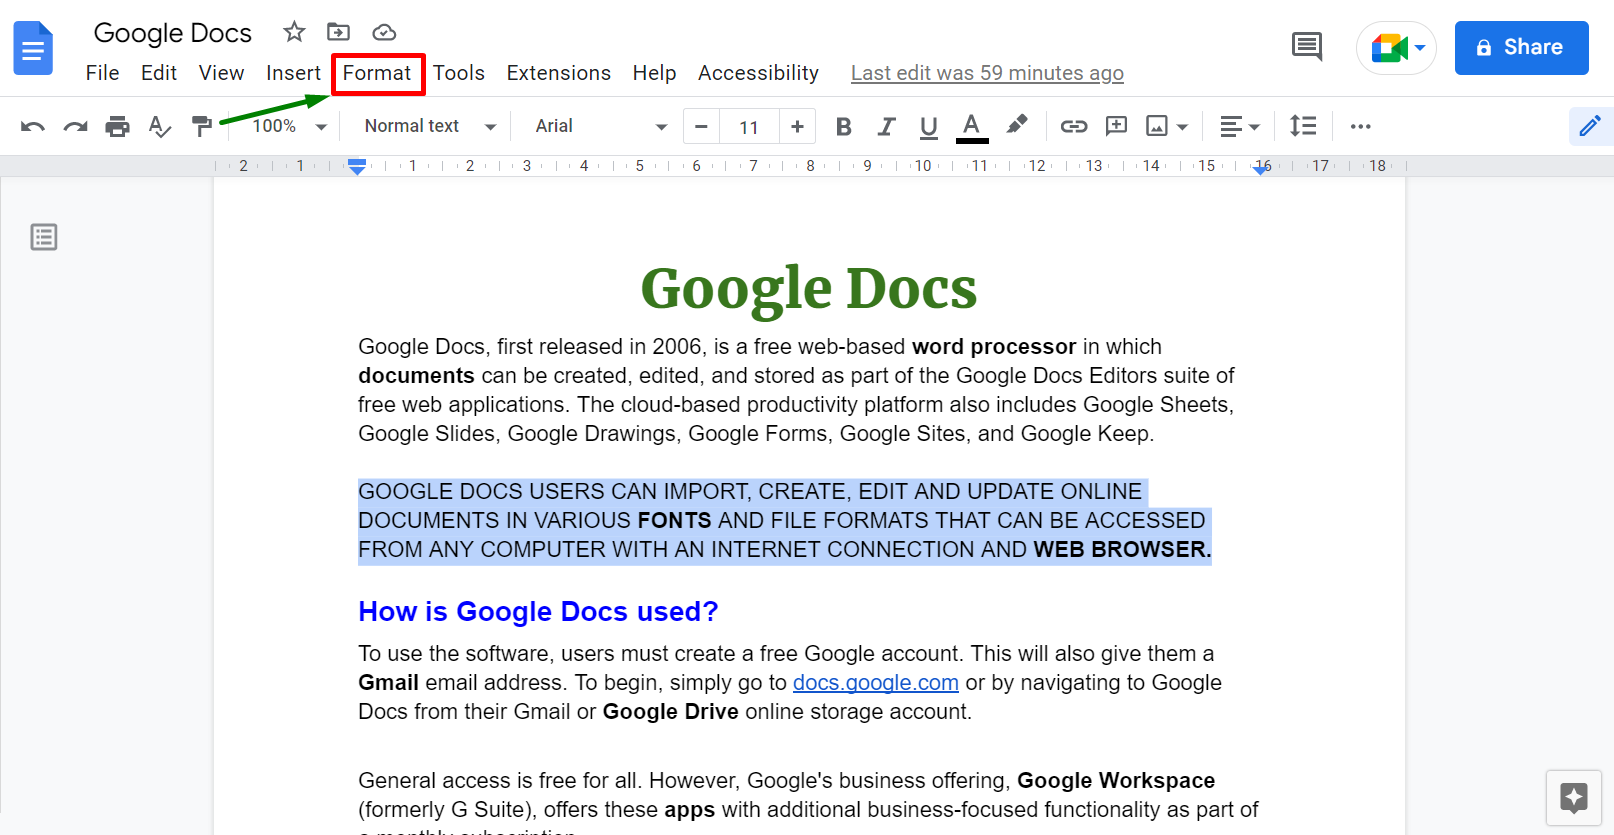
Task: Select the paint format tool
Action: (202, 126)
